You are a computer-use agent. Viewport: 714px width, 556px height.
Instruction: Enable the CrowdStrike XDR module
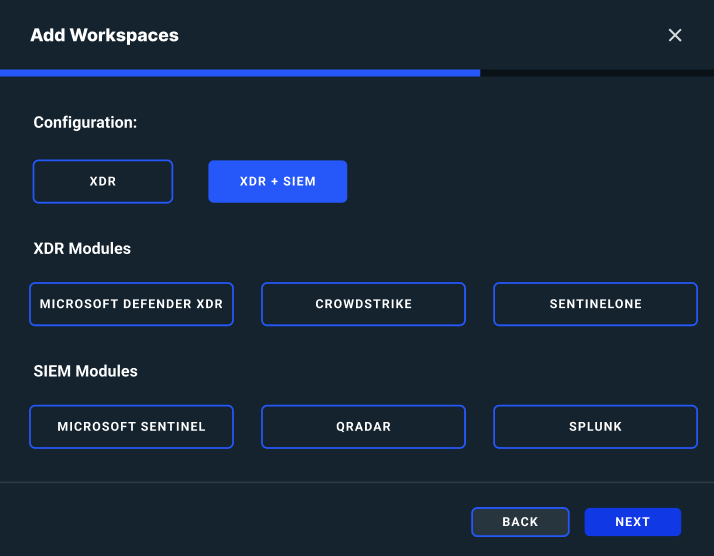[363, 304]
